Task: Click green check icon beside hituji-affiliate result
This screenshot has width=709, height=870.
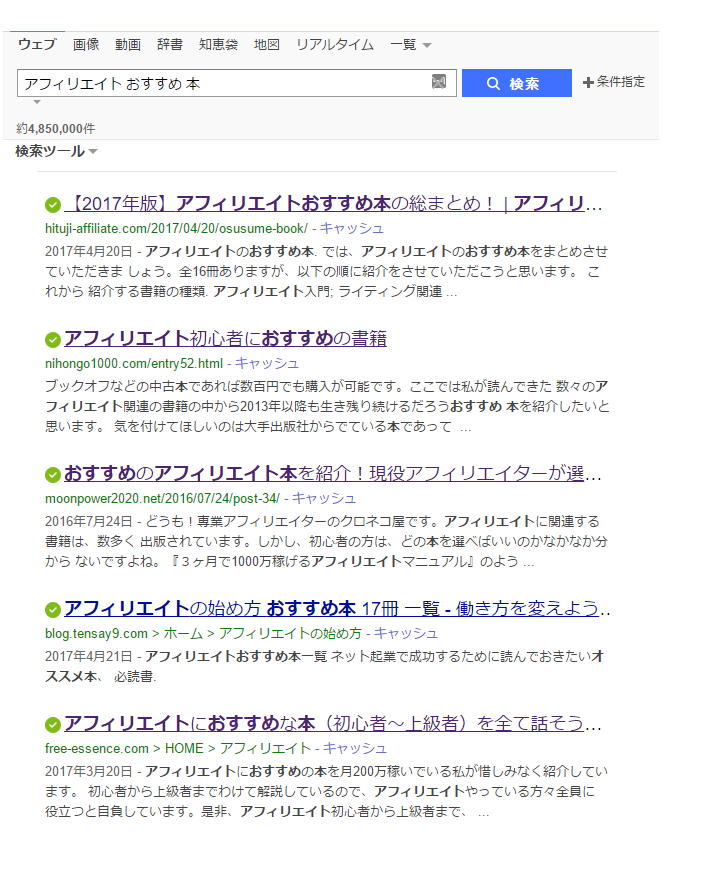Action: pos(53,205)
